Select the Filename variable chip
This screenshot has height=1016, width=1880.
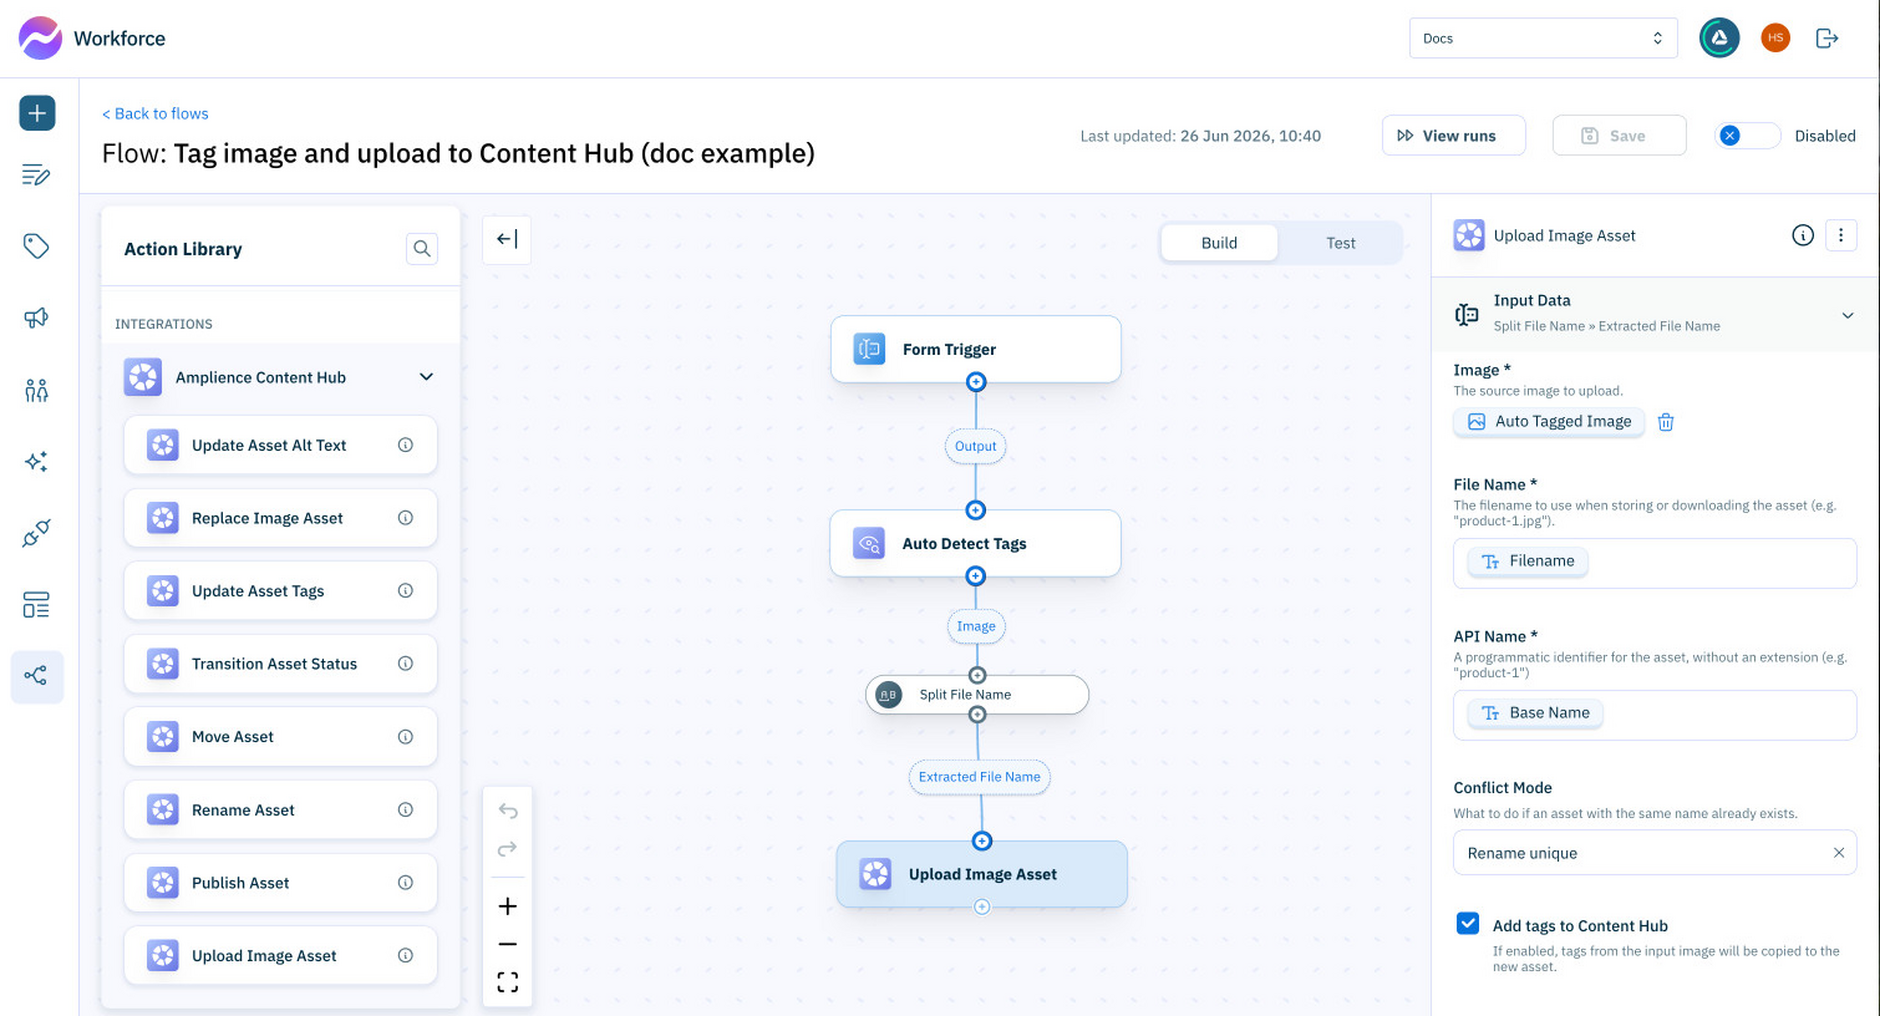(1527, 561)
